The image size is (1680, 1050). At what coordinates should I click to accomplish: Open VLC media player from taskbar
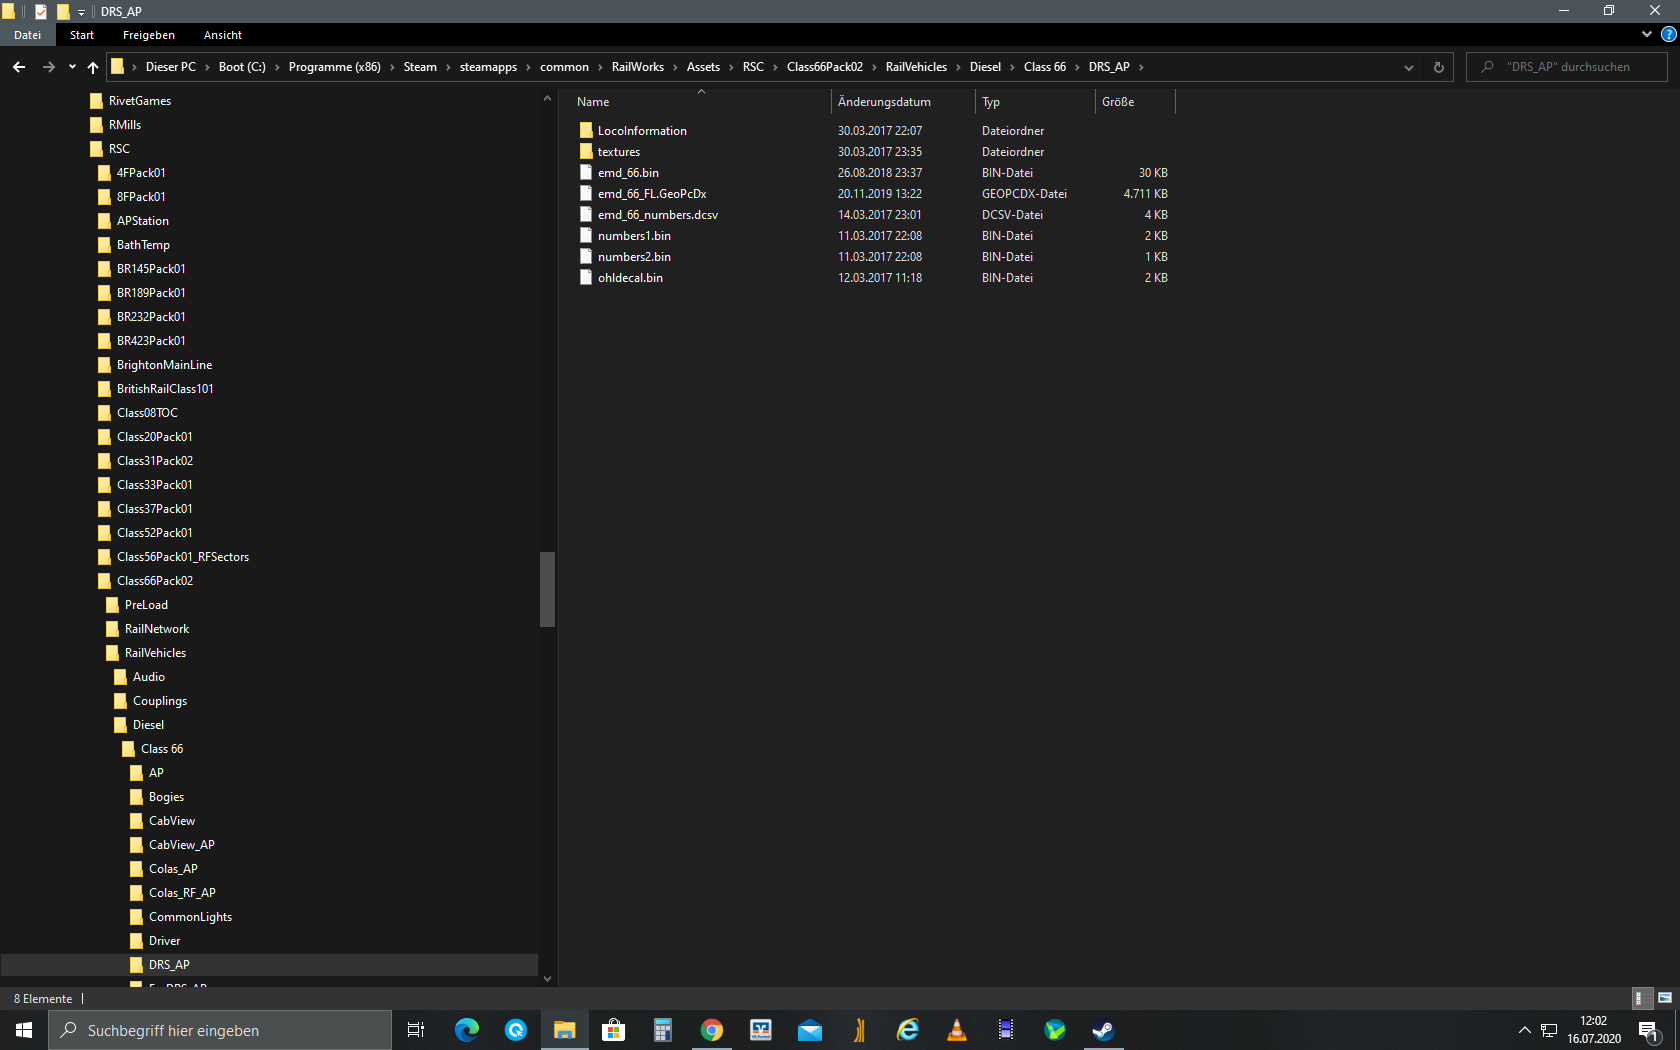tap(956, 1030)
